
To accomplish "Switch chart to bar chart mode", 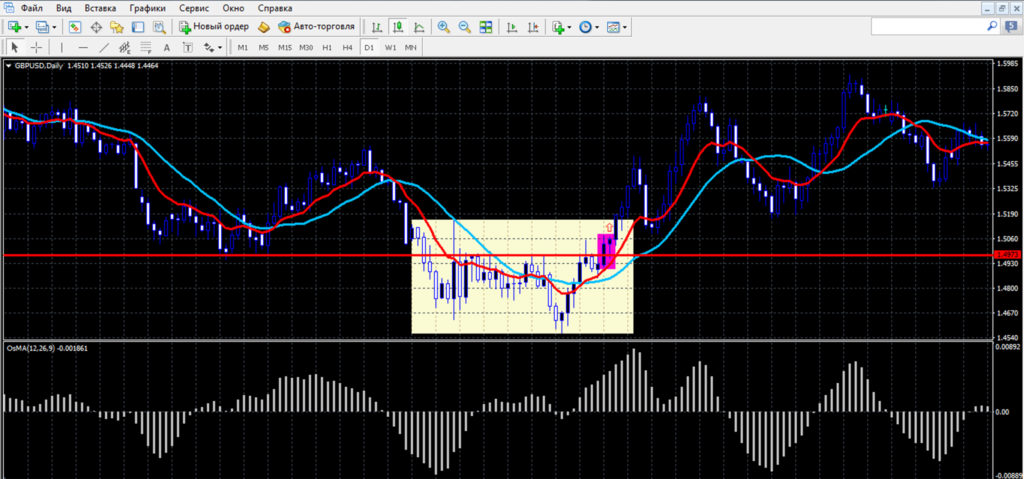I will 377,27.
